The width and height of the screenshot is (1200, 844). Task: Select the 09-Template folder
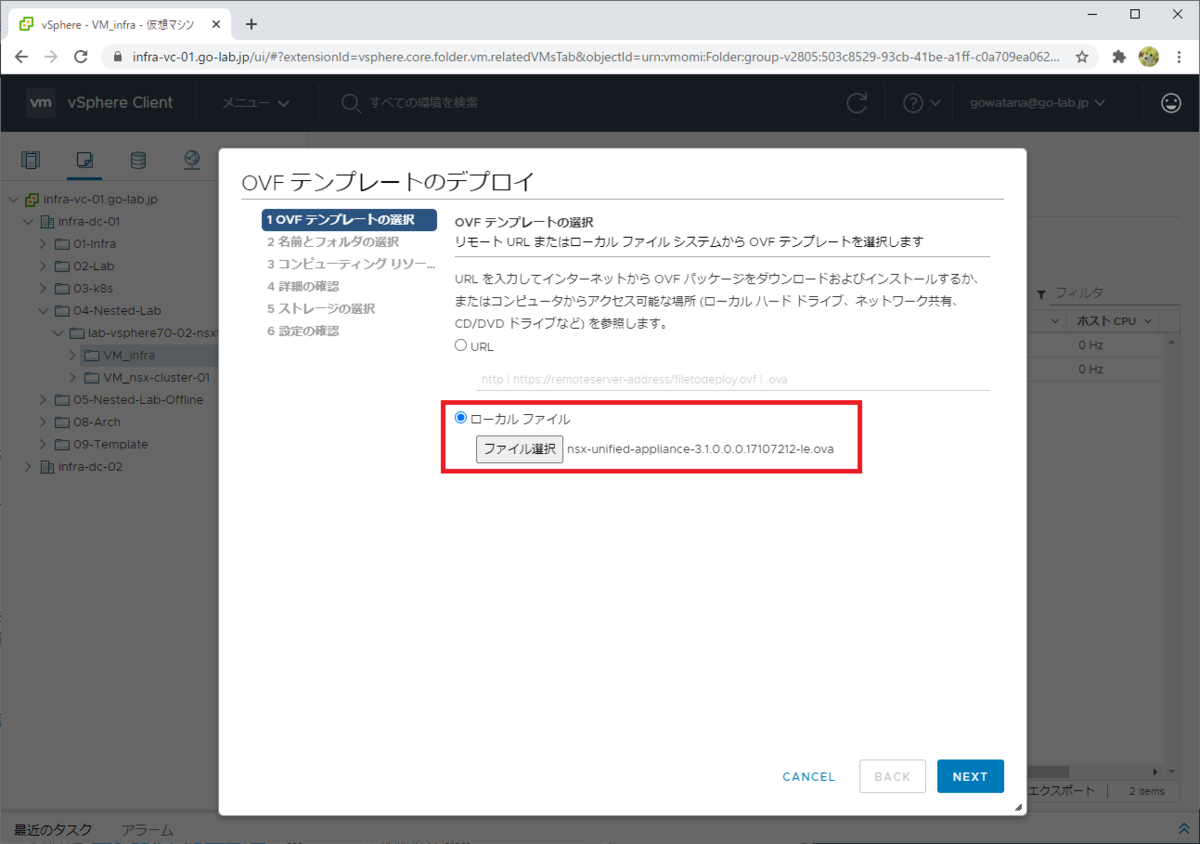pos(110,444)
